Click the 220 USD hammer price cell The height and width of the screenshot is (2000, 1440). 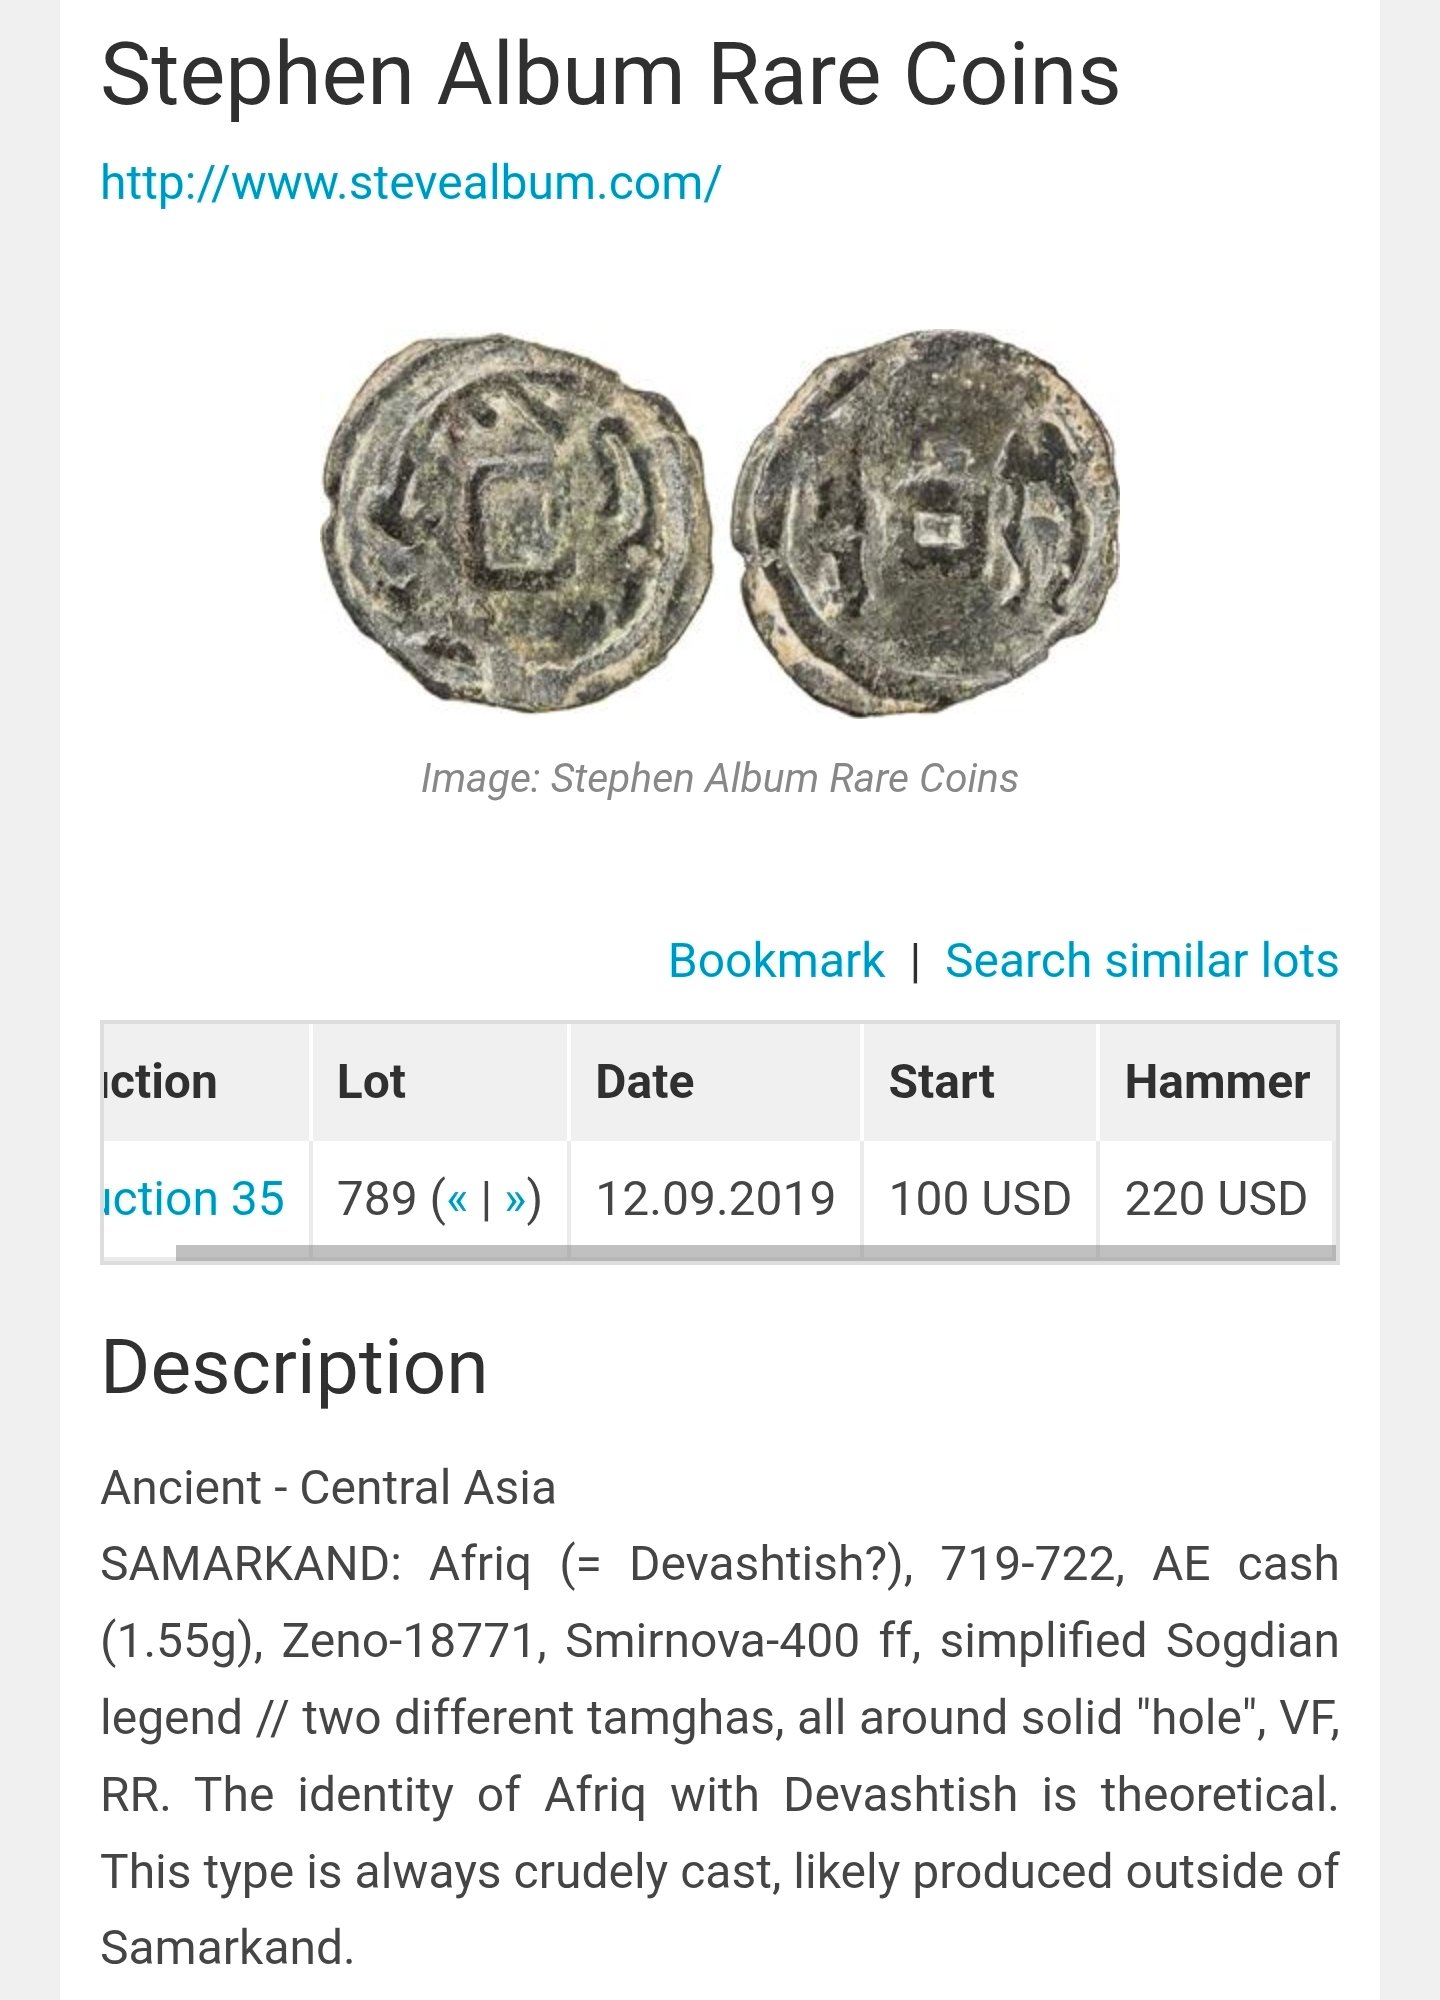pos(1216,1198)
